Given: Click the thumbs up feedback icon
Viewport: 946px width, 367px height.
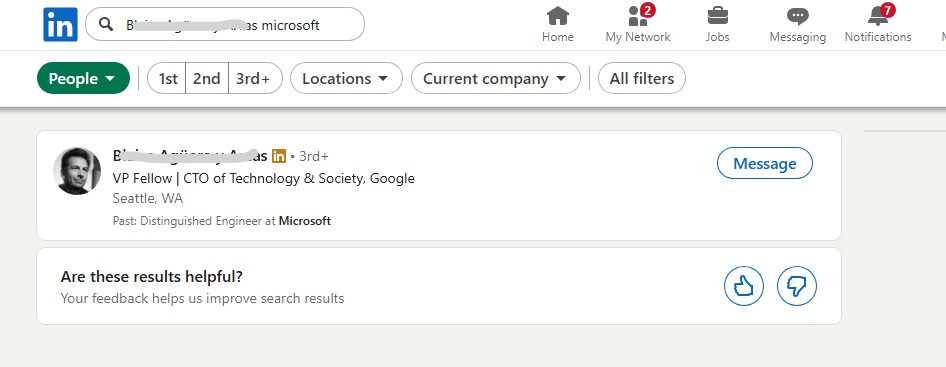Looking at the screenshot, I should point(744,286).
